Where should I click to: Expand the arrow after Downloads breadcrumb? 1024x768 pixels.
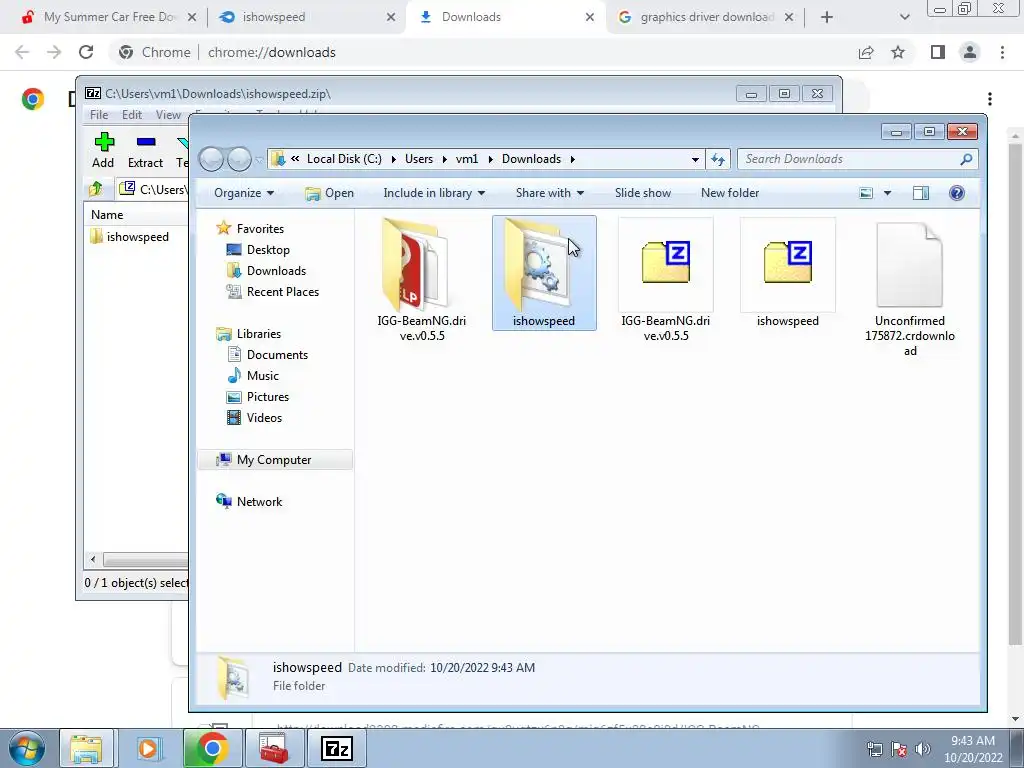tap(573, 159)
